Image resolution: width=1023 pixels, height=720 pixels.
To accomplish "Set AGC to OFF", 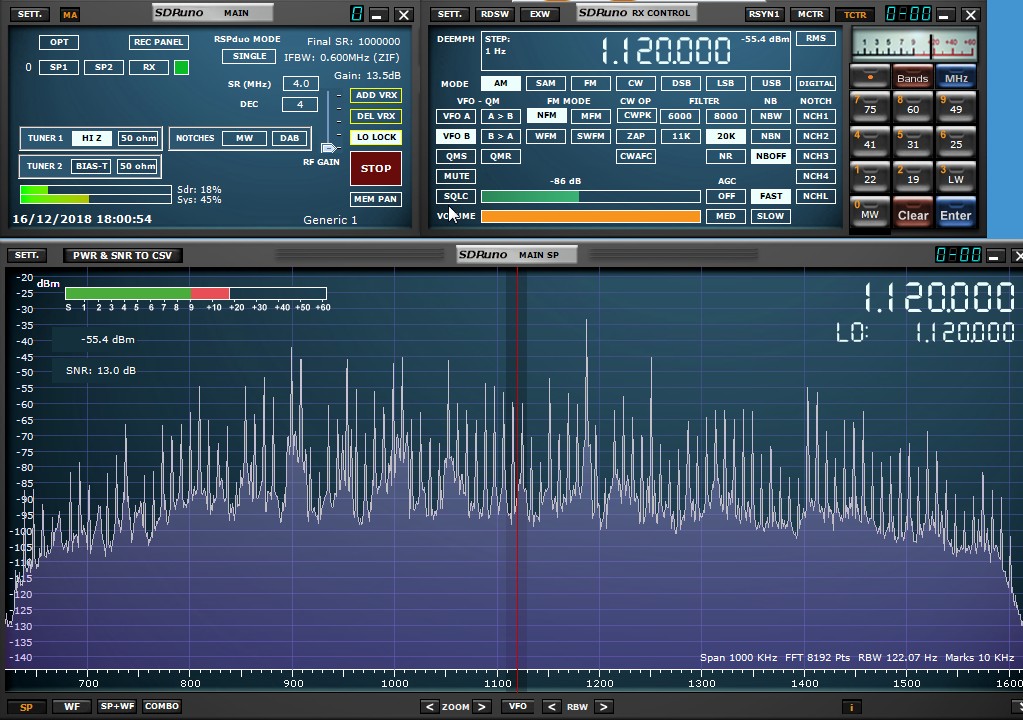I will [725, 196].
